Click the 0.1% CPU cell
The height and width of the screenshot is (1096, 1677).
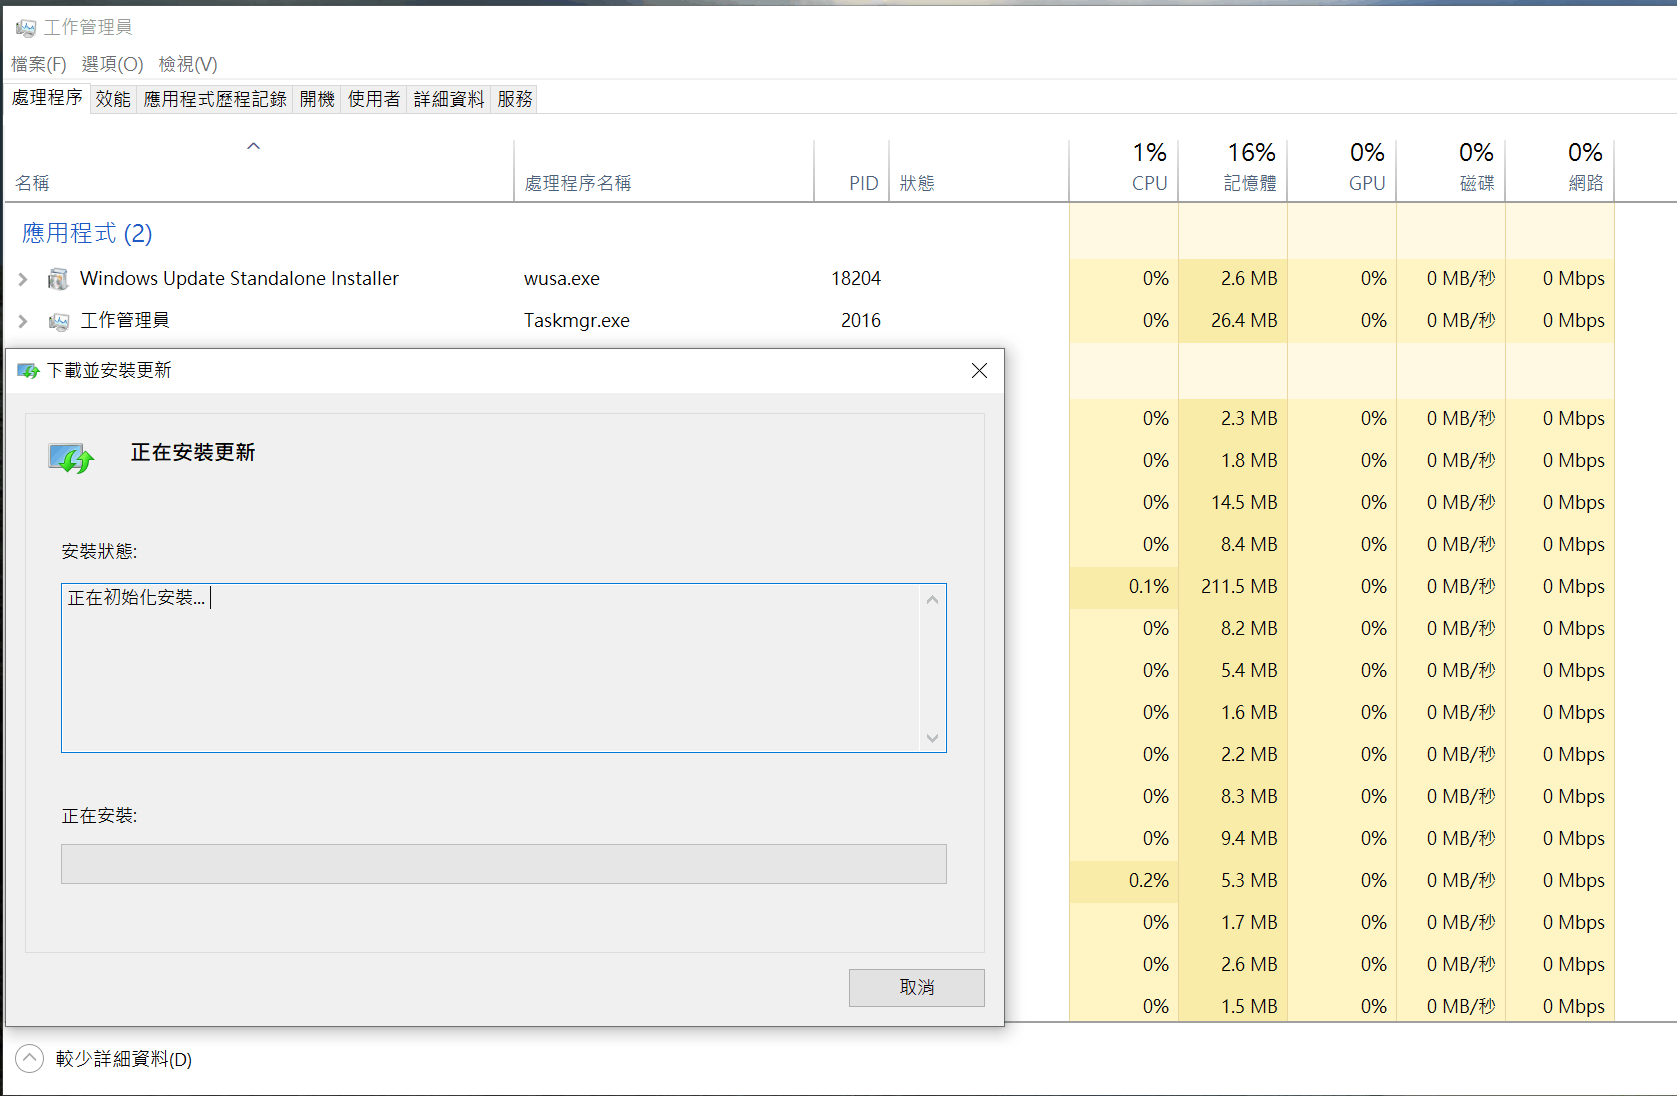[1124, 587]
